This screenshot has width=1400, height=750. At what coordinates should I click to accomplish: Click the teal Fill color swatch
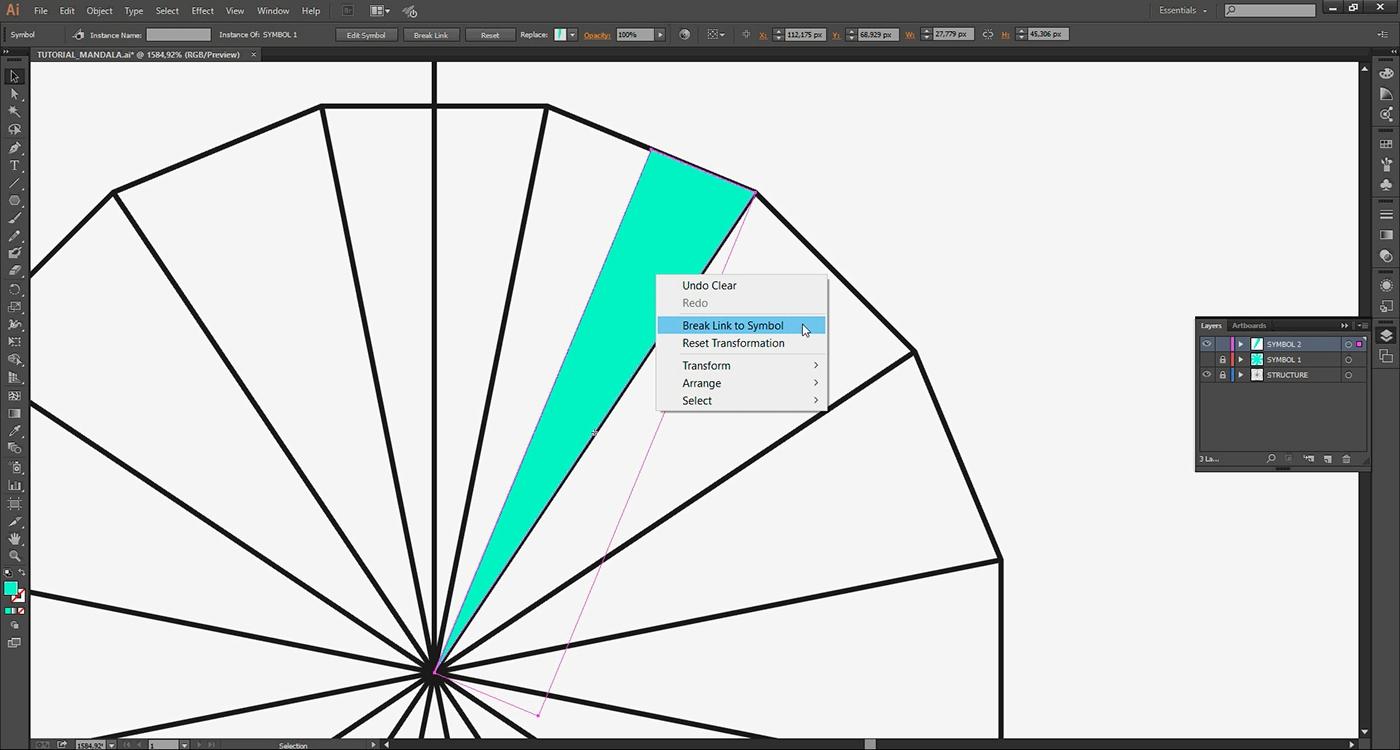[x=10, y=588]
